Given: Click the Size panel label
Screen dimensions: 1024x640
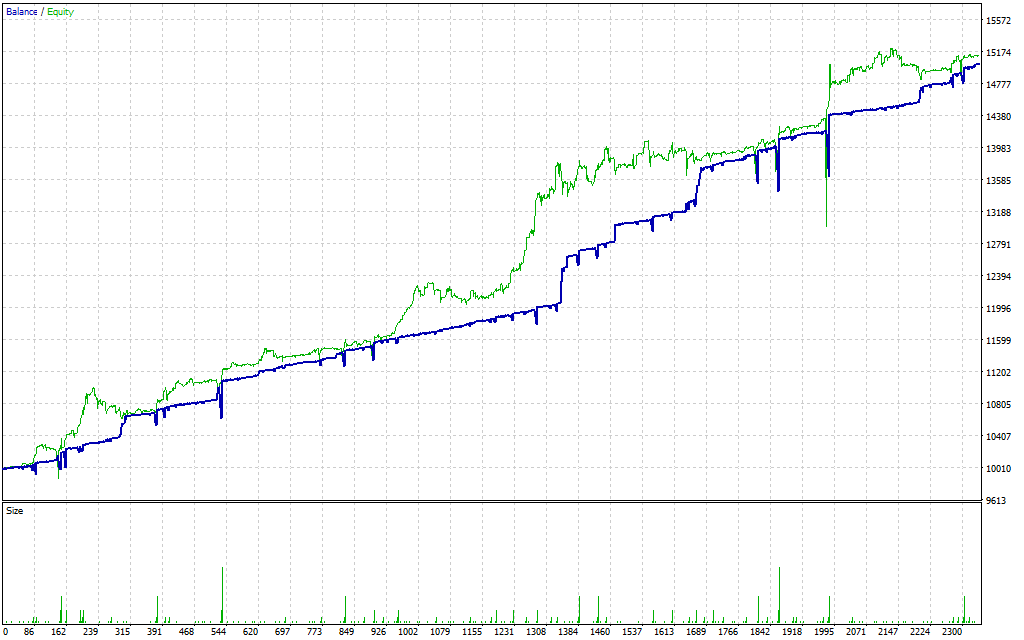Looking at the screenshot, I should coord(15,511).
